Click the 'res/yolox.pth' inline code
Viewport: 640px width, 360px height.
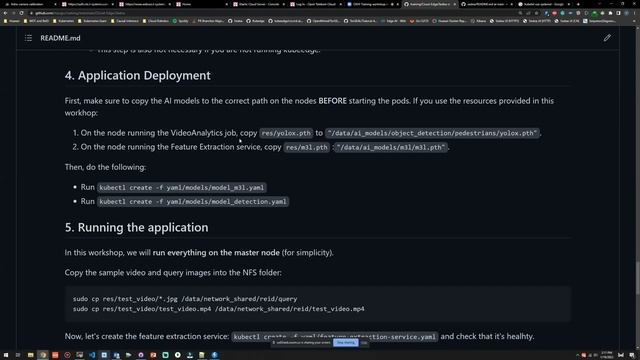tap(286, 133)
